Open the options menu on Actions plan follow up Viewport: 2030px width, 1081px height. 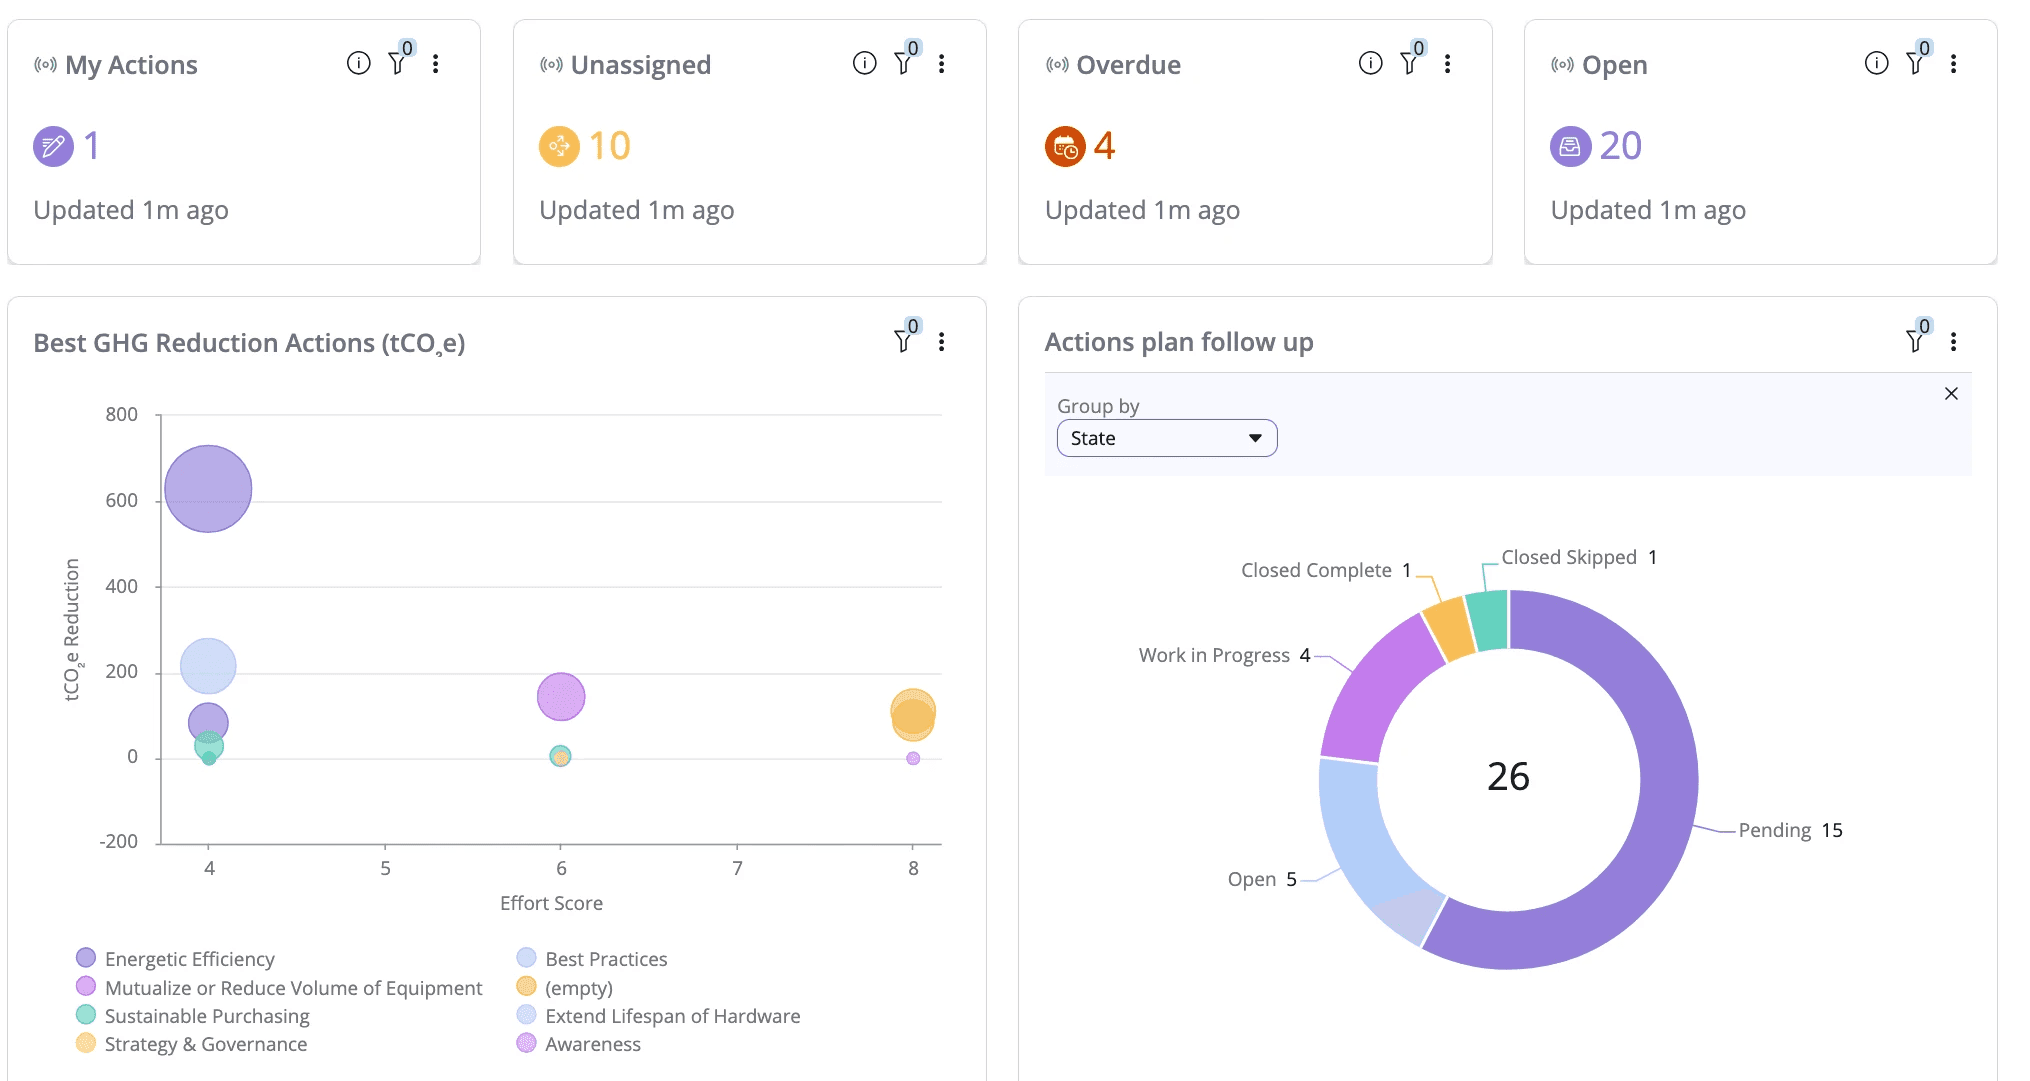(1952, 341)
